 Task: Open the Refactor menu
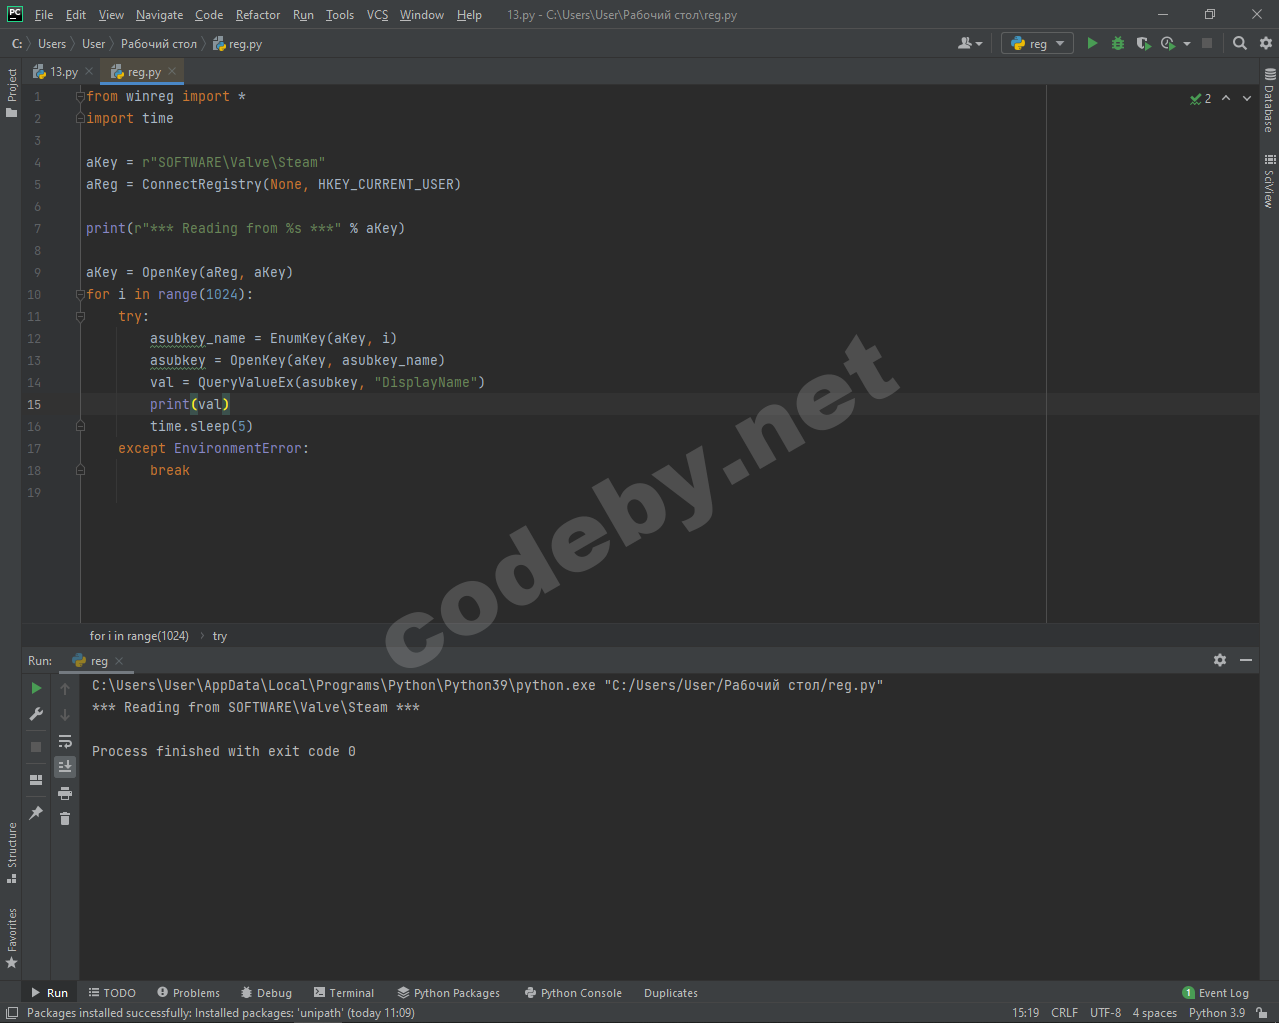coord(258,15)
